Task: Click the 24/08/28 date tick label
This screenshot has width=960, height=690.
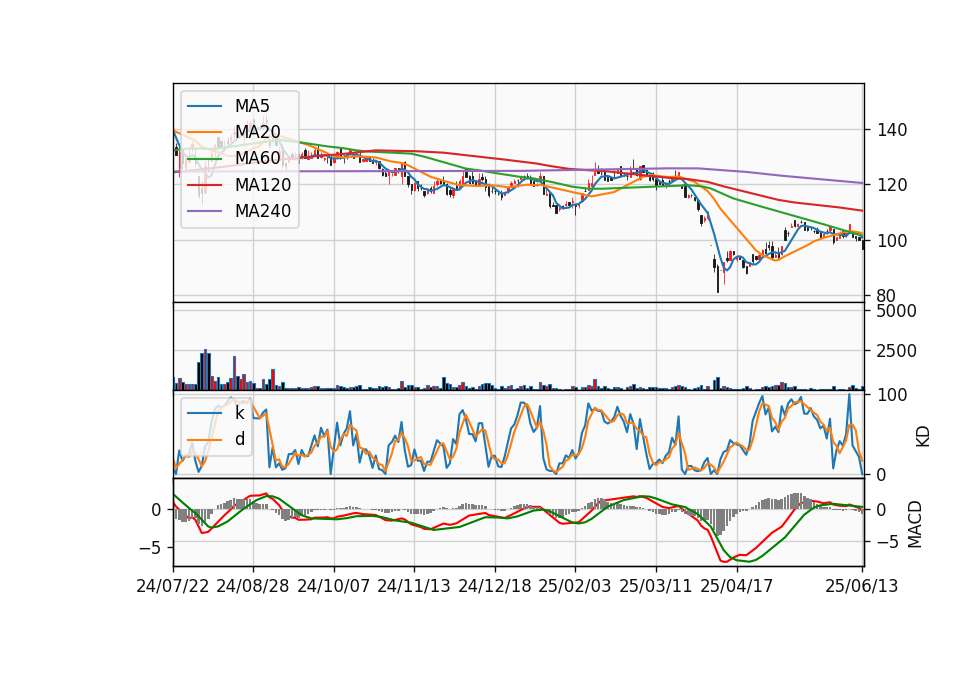Action: pyautogui.click(x=253, y=586)
